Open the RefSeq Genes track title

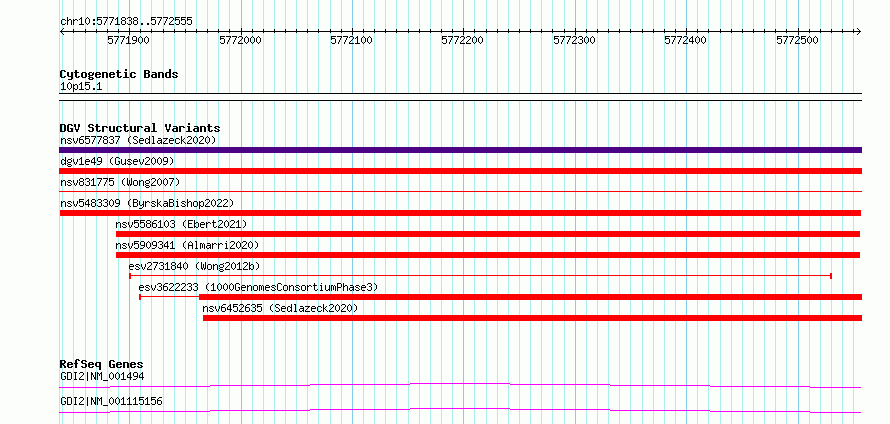point(102,364)
